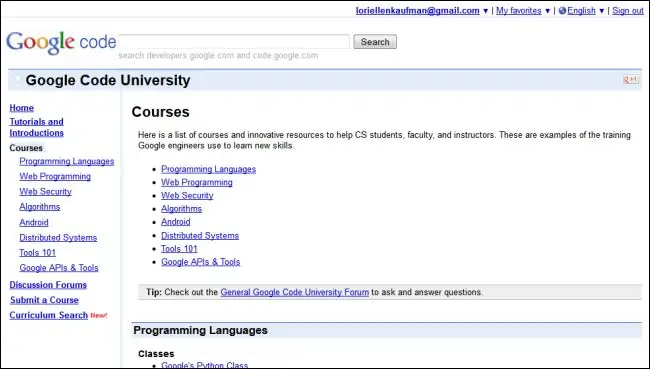Viewport: 650px width, 369px height.
Task: Click the Search button
Action: pyautogui.click(x=375, y=42)
